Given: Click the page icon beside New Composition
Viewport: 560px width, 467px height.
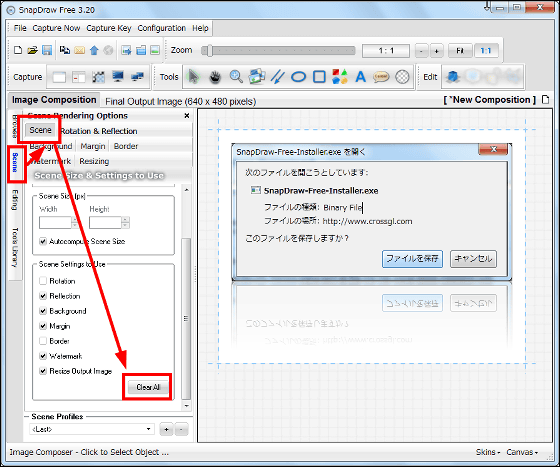Looking at the screenshot, I should (545, 100).
